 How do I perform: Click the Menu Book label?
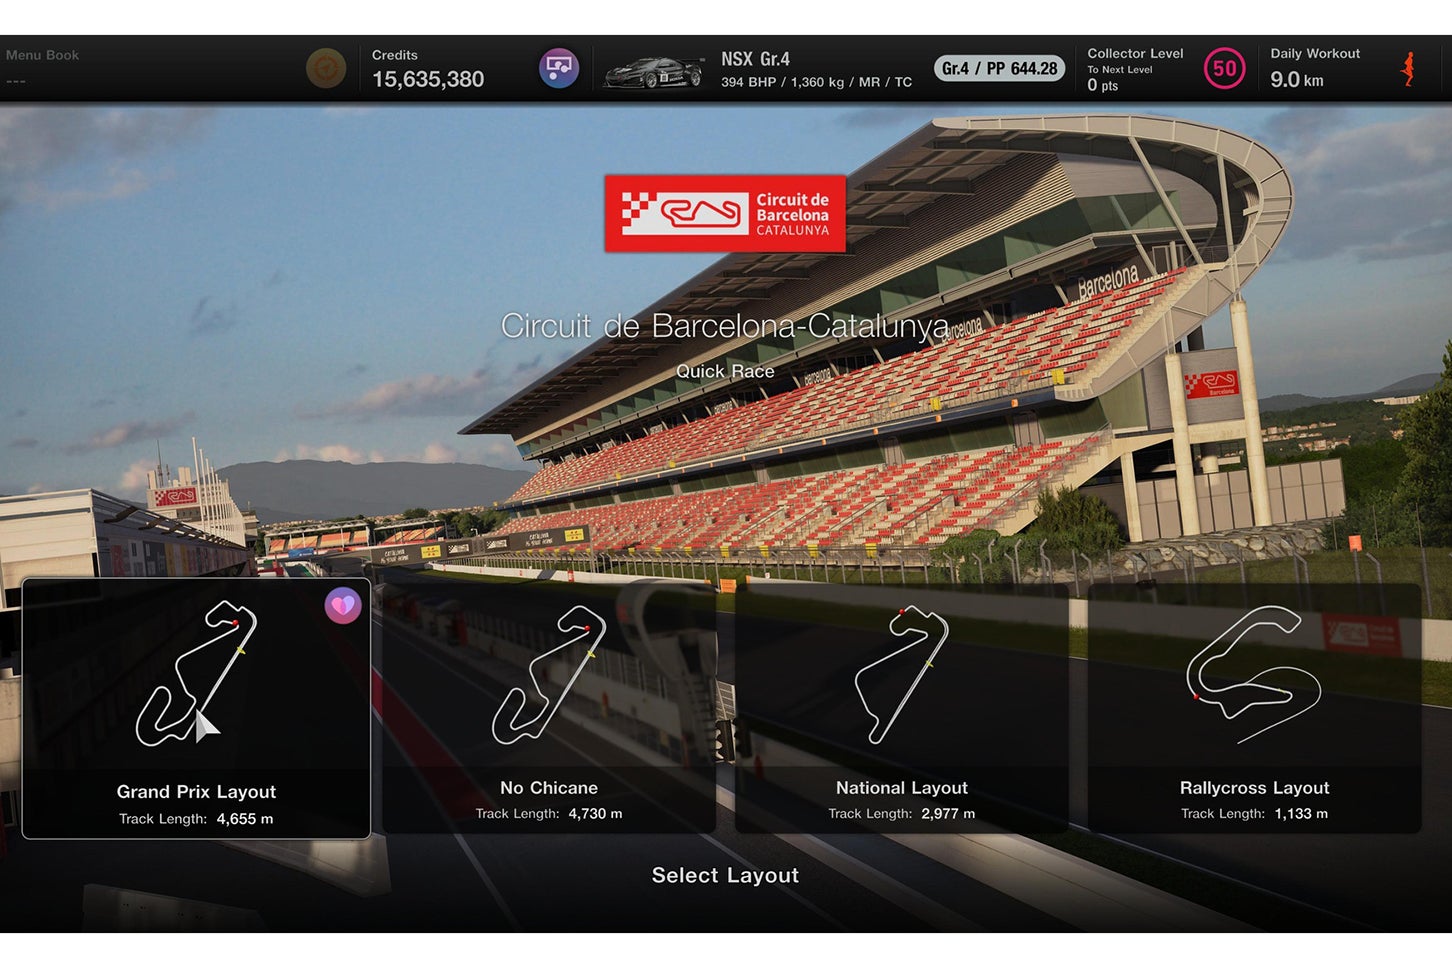pyautogui.click(x=42, y=55)
